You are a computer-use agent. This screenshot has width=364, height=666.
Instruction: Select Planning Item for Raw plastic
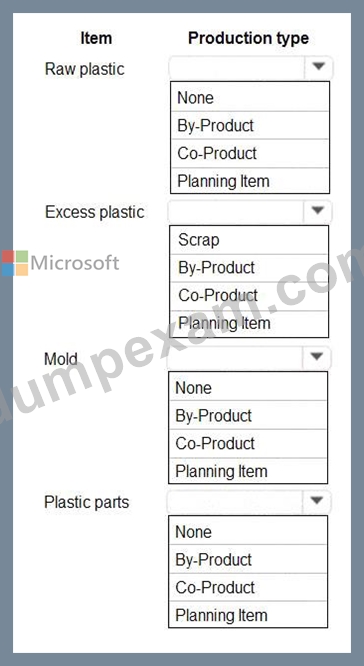[250, 181]
